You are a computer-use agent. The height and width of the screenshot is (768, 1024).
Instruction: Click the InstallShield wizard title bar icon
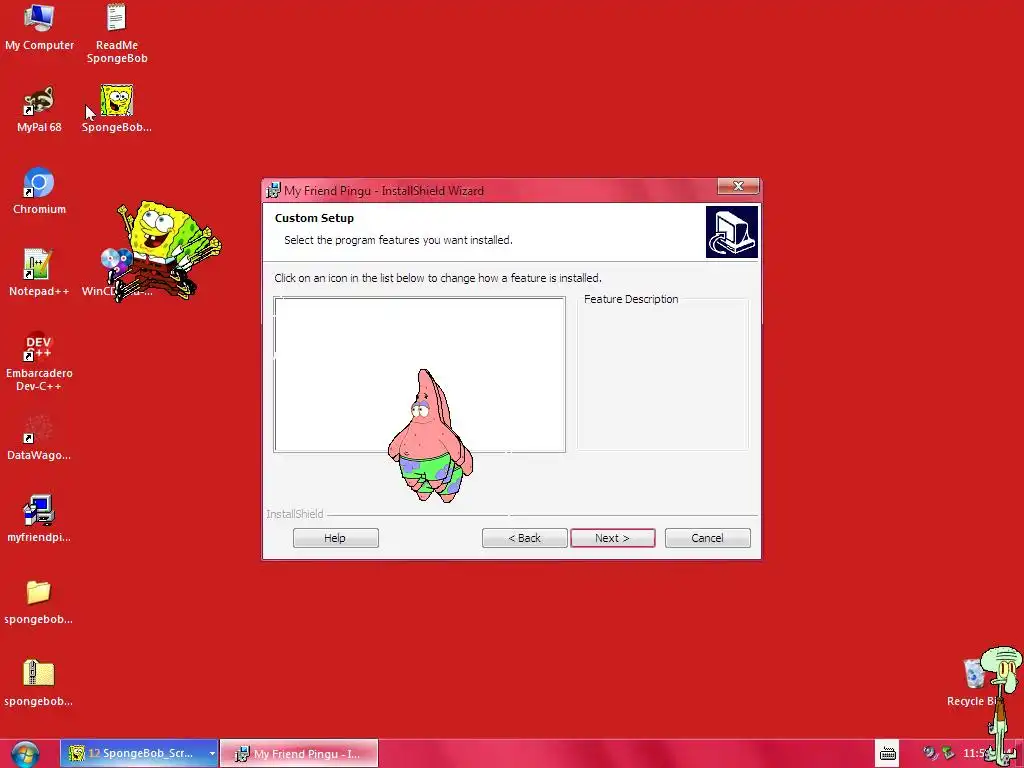click(x=273, y=191)
